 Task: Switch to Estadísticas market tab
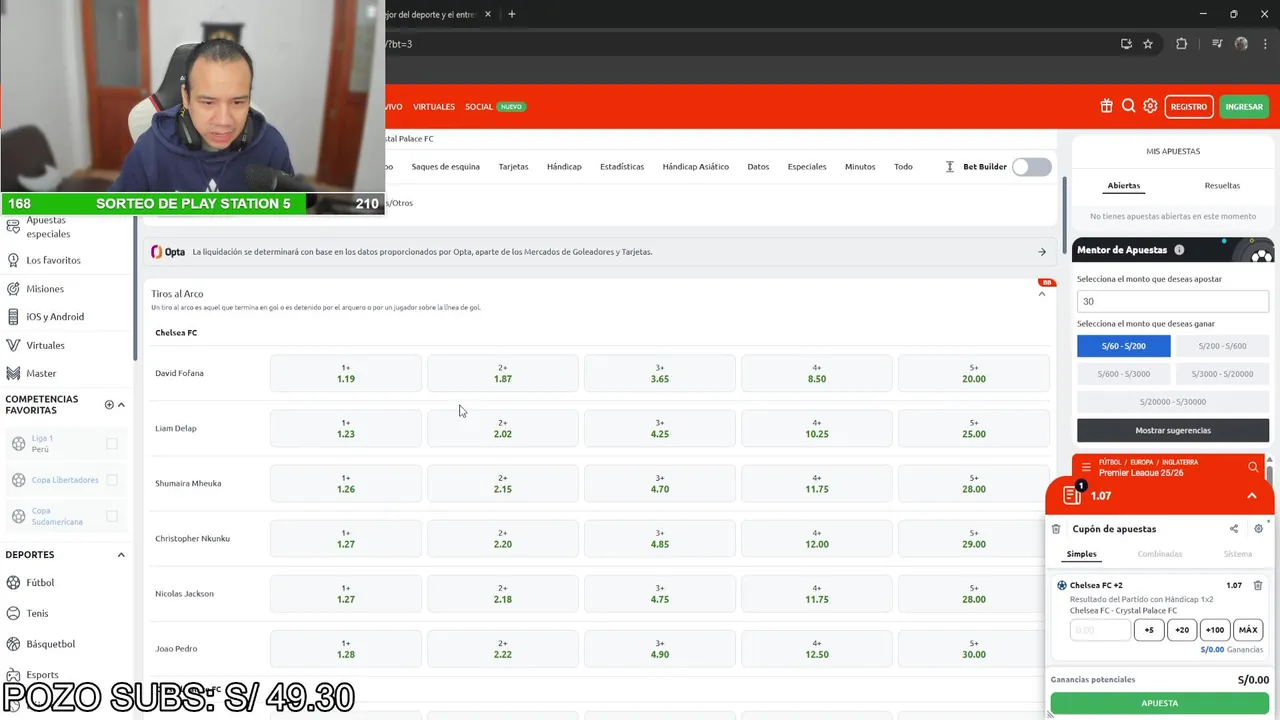point(622,167)
